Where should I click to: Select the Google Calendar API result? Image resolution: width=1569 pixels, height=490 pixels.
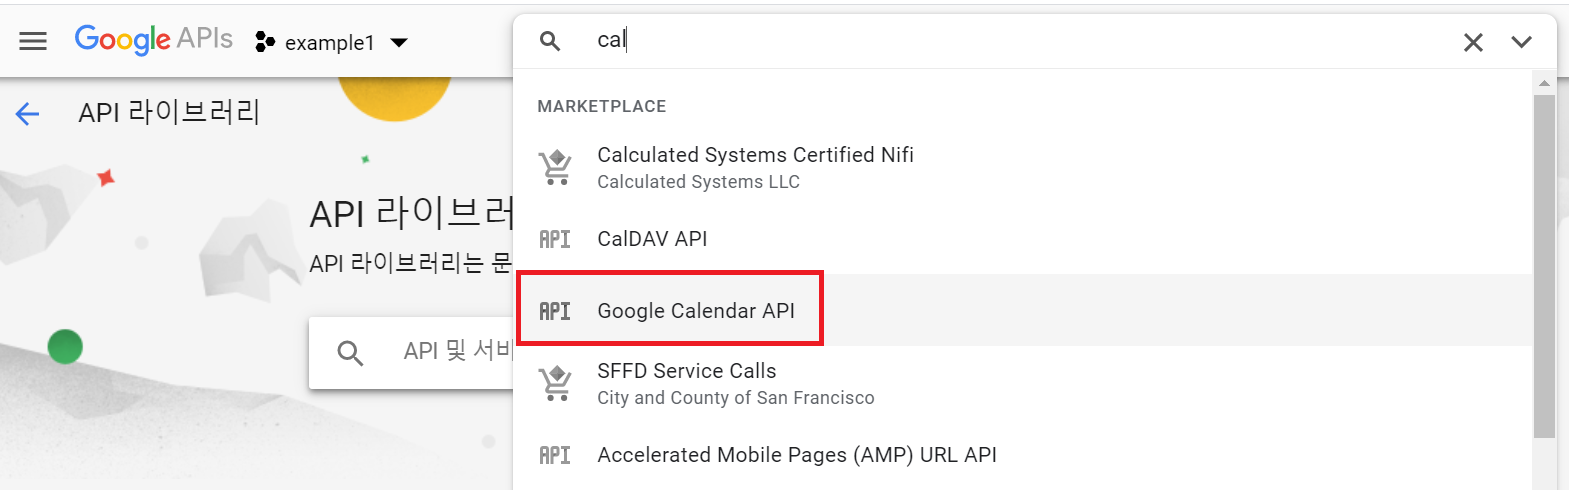tap(1023, 310)
